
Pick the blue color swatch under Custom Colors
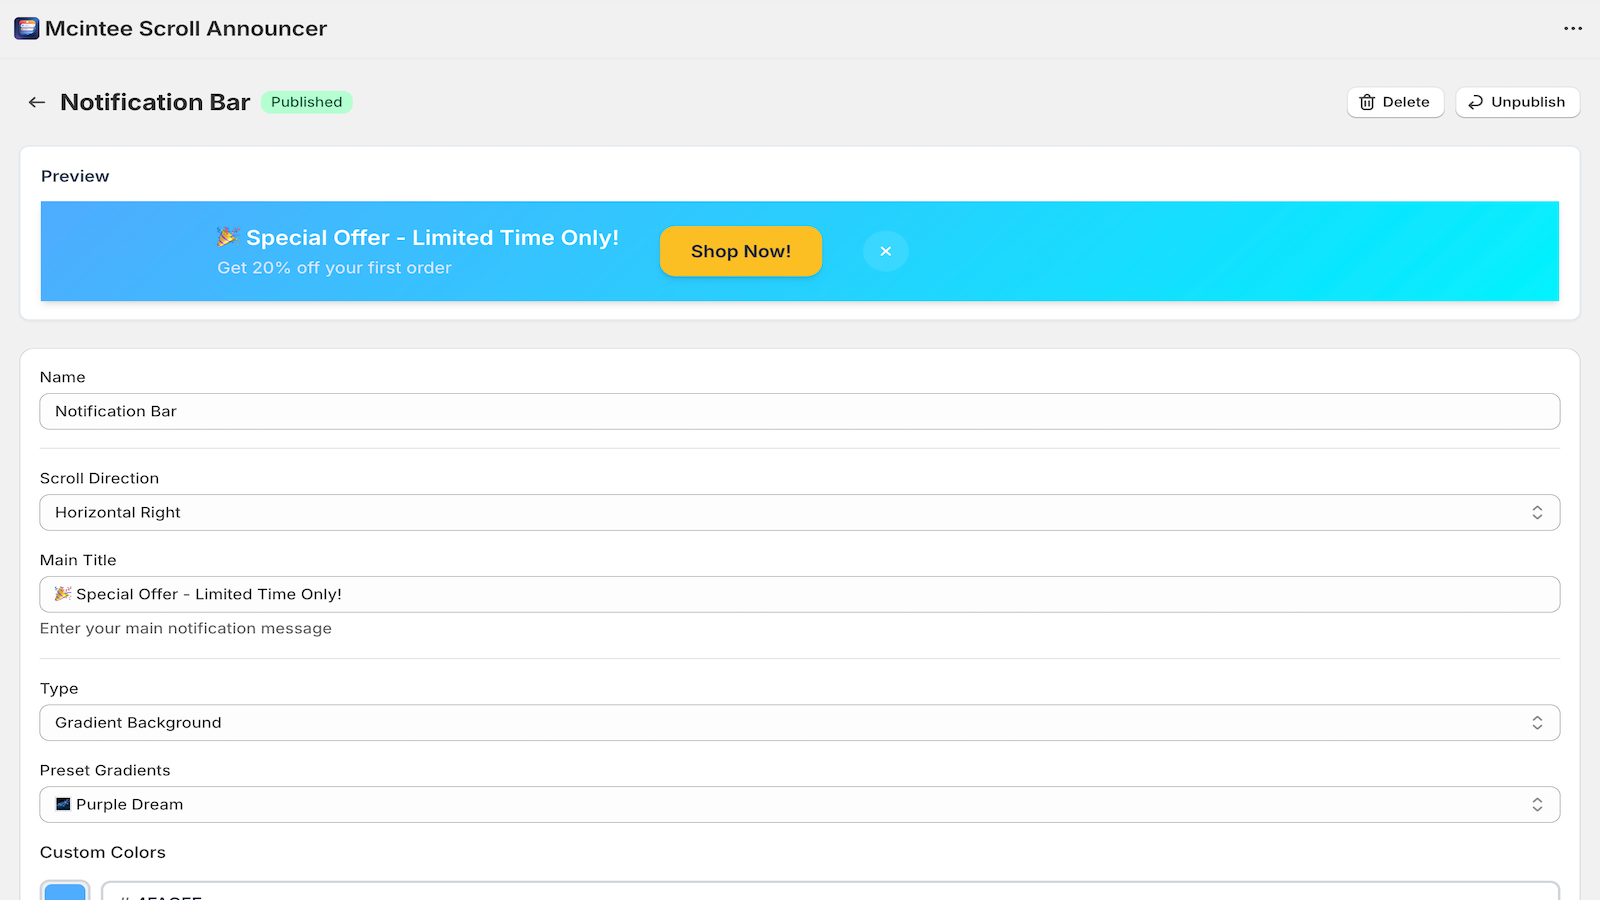pyautogui.click(x=65, y=893)
